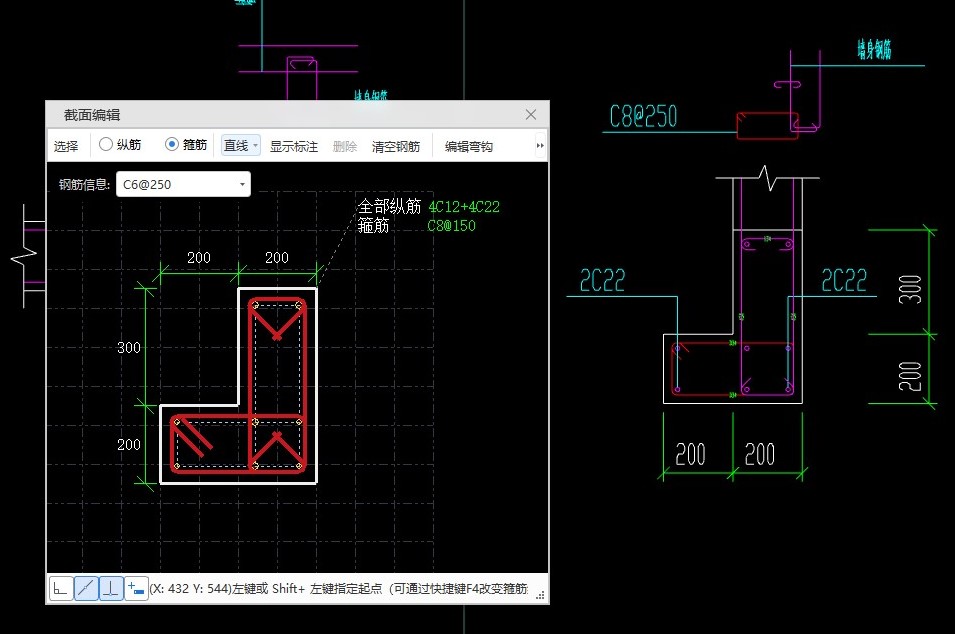Click the C6@250 rebar info field

pyautogui.click(x=183, y=184)
